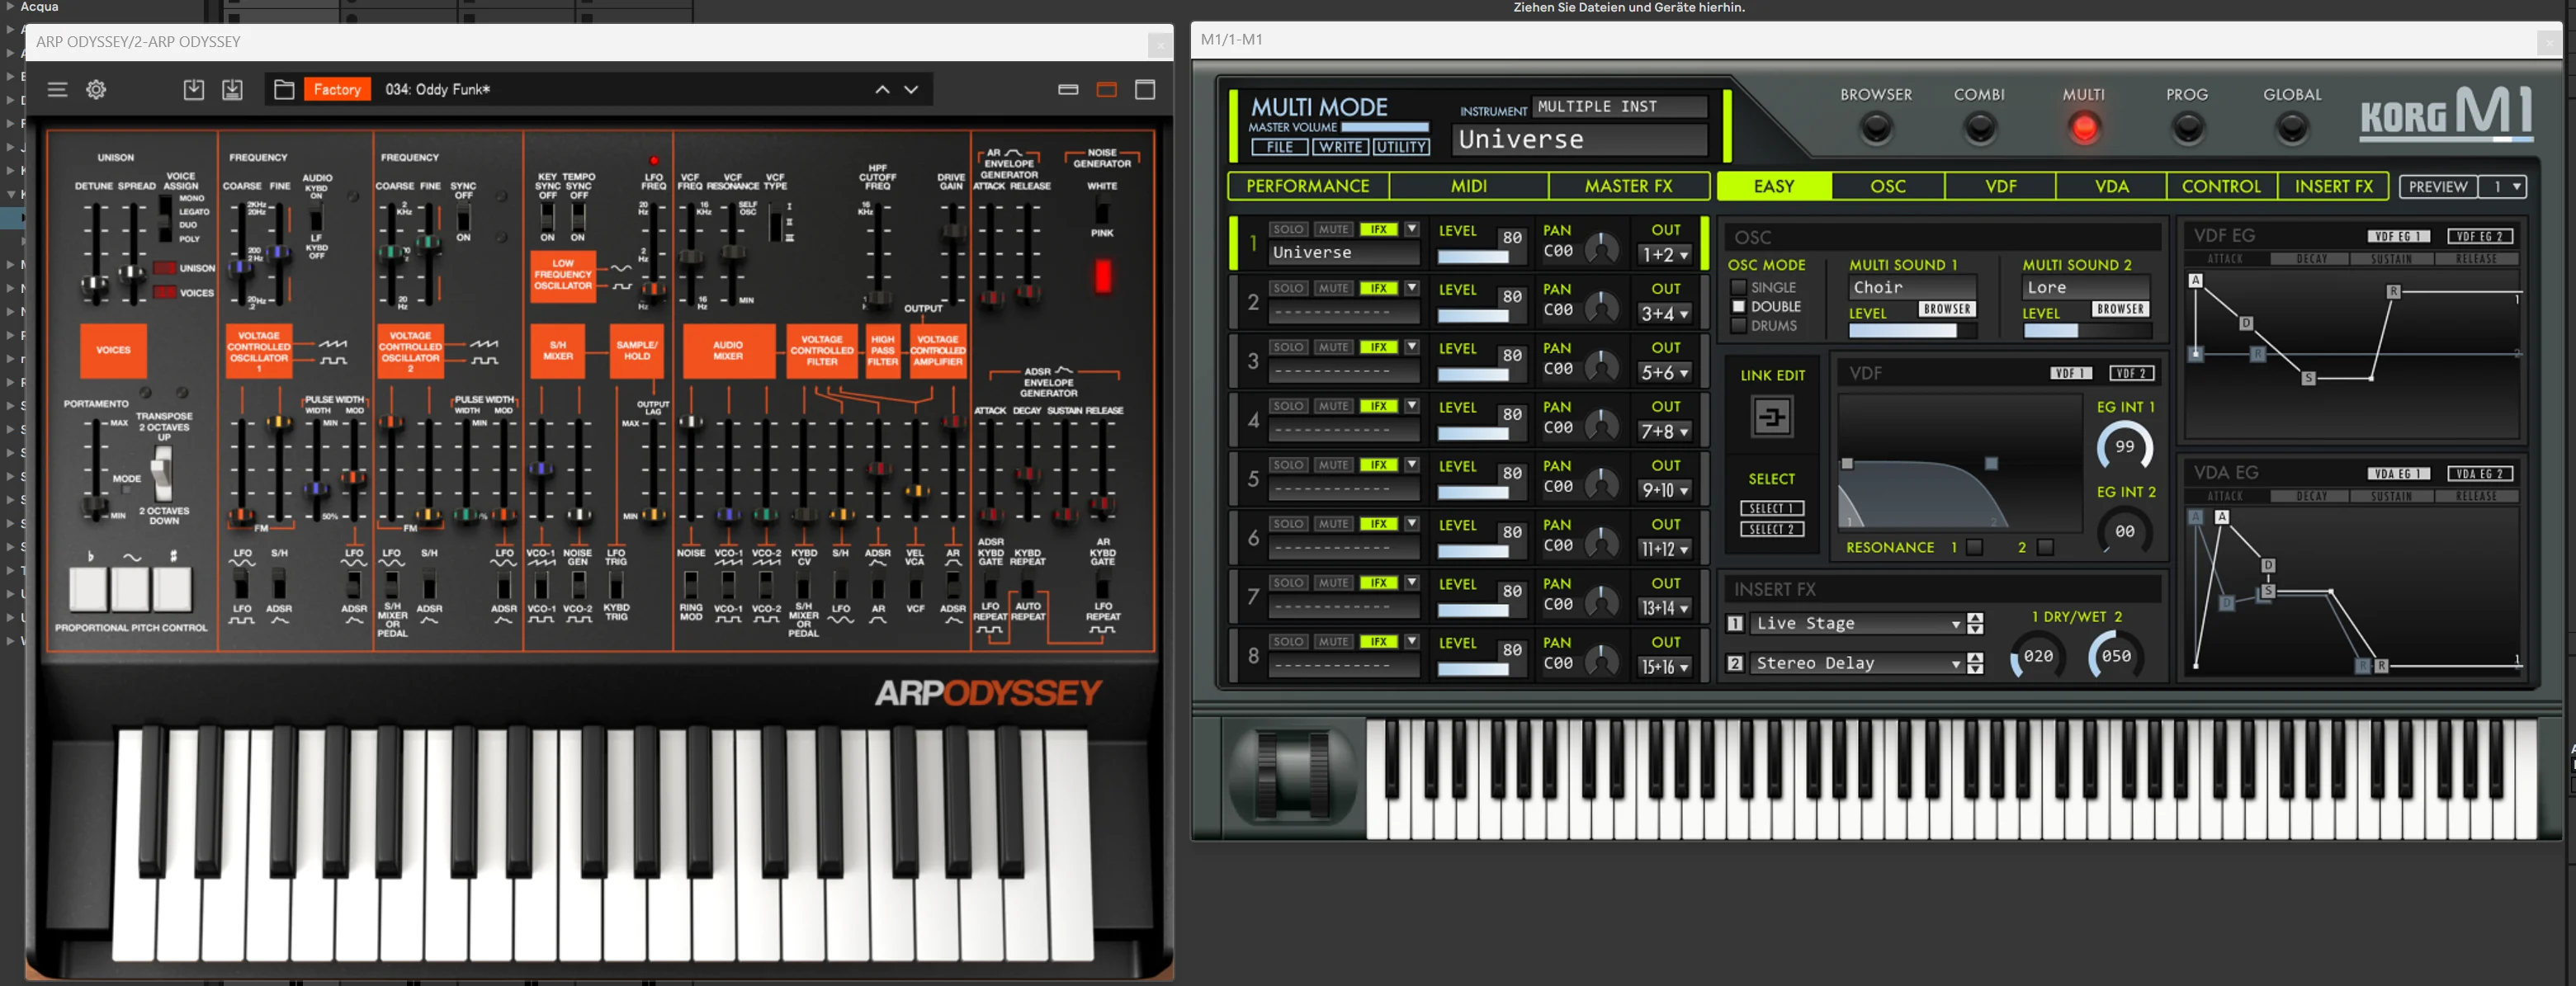Image resolution: width=2576 pixels, height=986 pixels.
Task: Adjust the M1 Master Volume slider
Action: (x=1384, y=127)
